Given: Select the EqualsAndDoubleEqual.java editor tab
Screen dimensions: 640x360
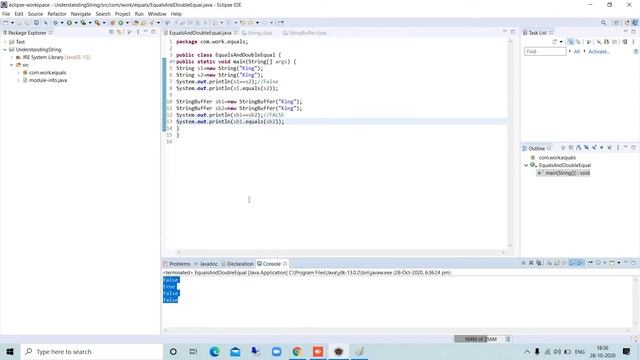Looking at the screenshot, I should point(200,33).
